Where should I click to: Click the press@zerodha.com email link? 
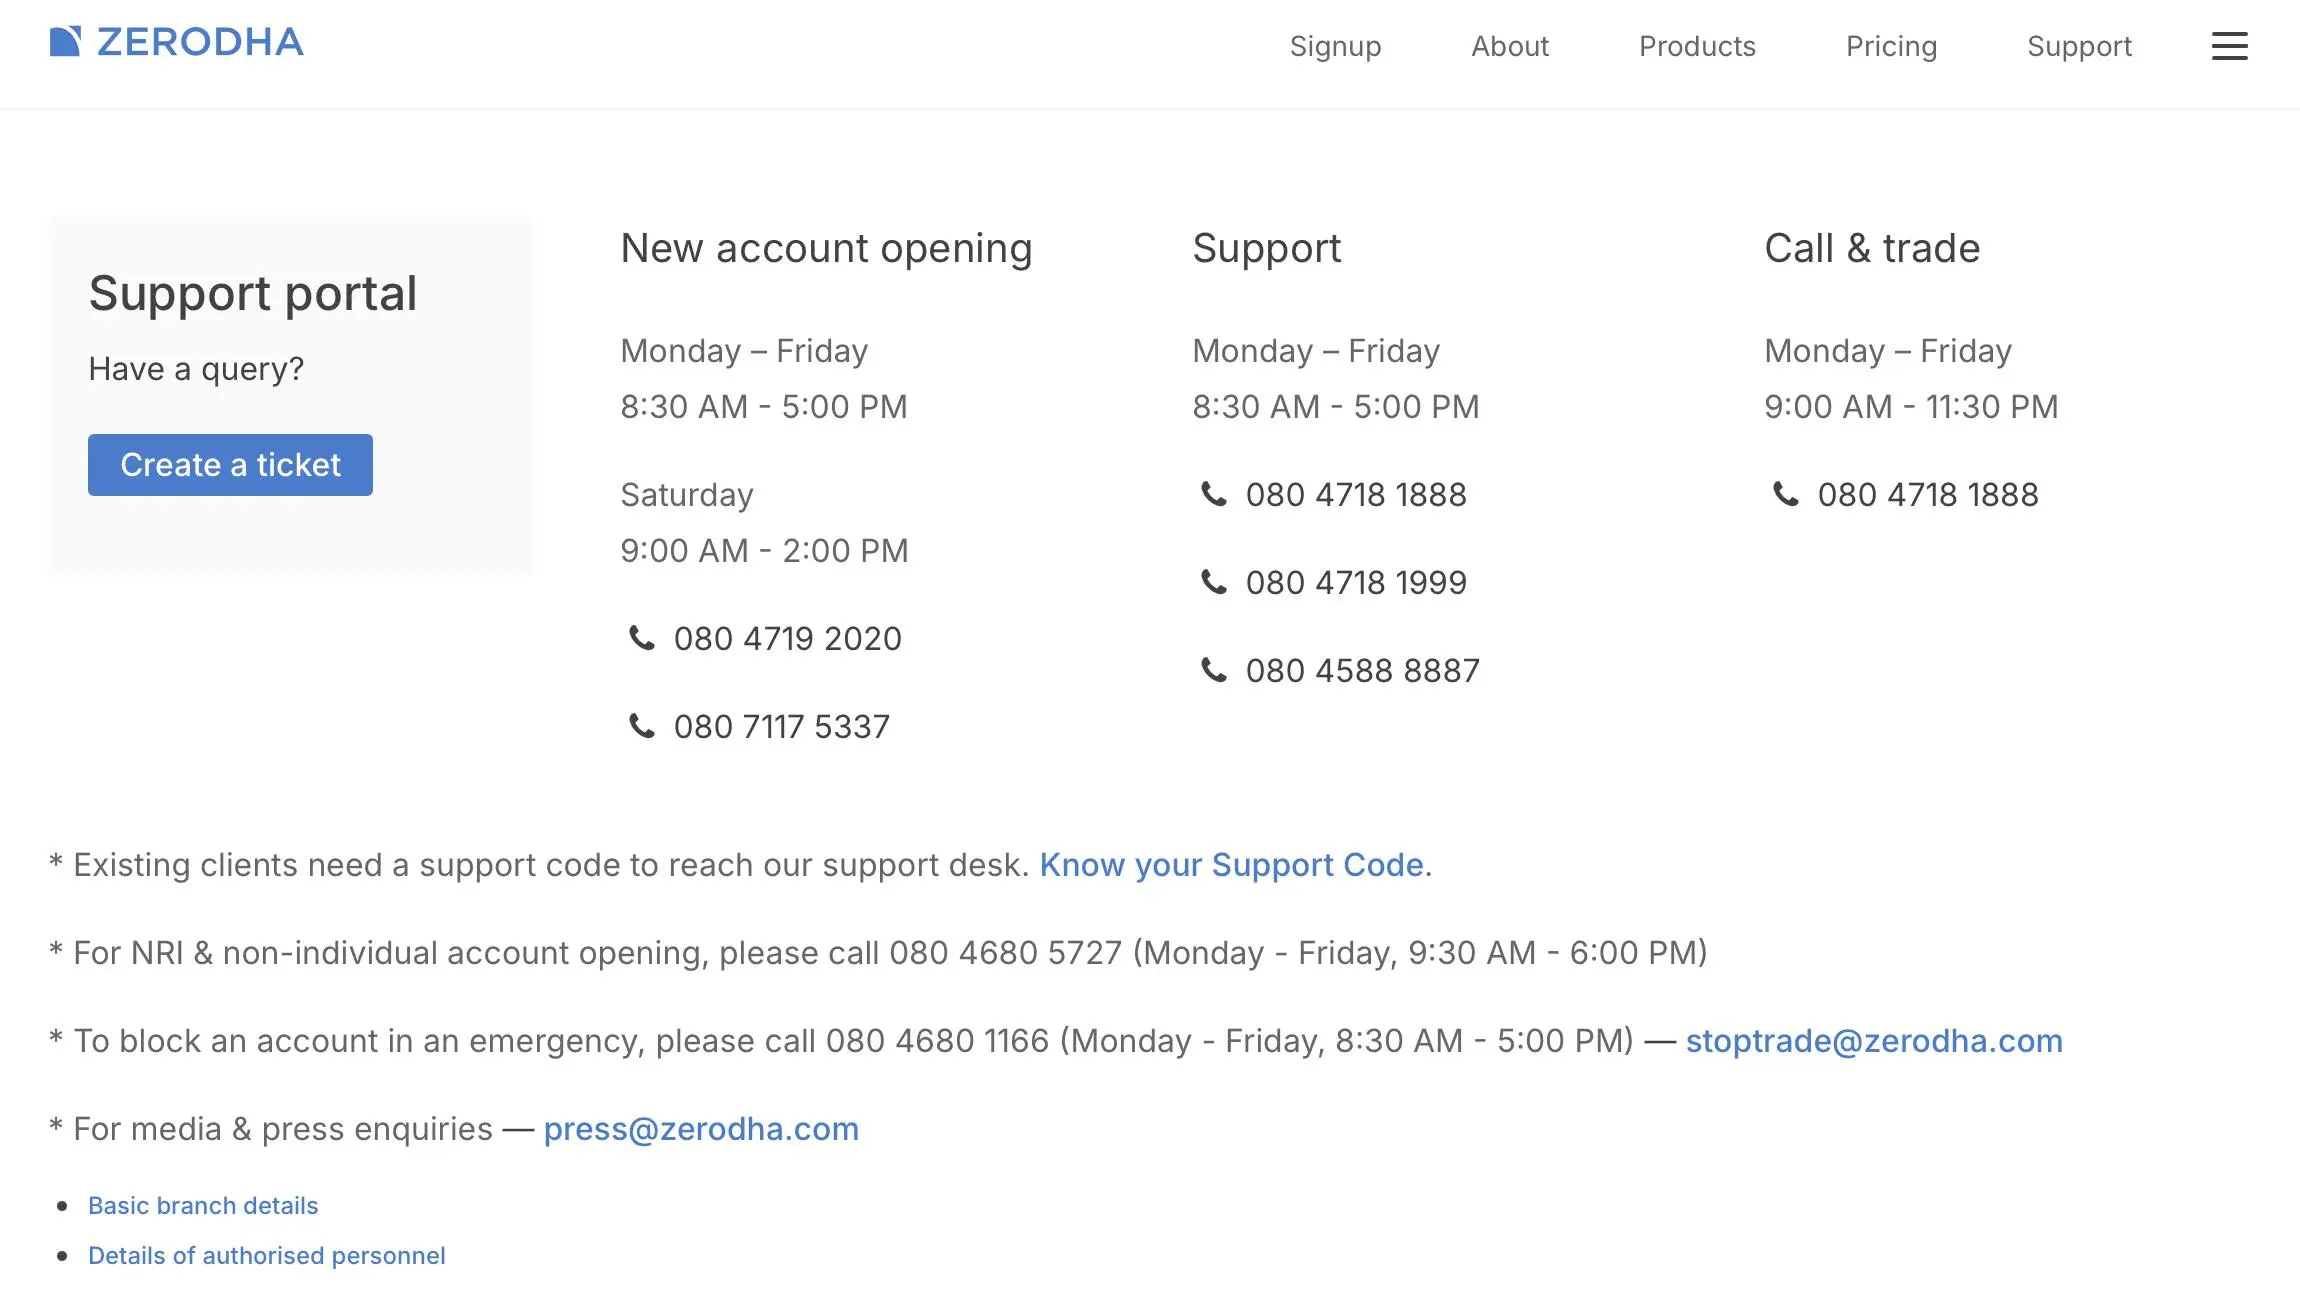click(x=701, y=1129)
